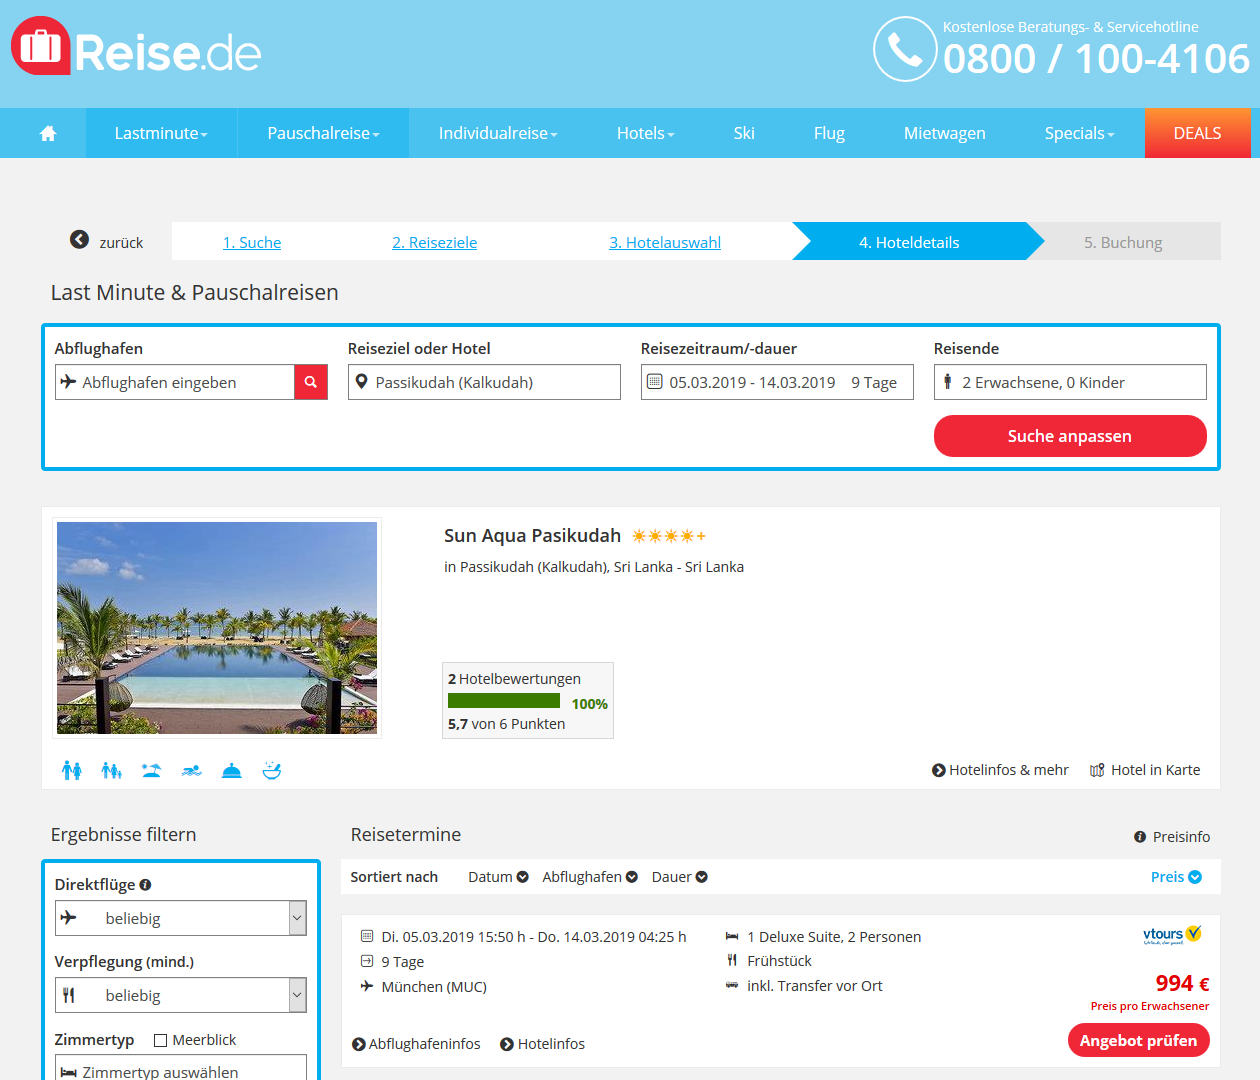This screenshot has height=1080, width=1260.
Task: Click the hotel rating suns icons
Action: pos(668,536)
